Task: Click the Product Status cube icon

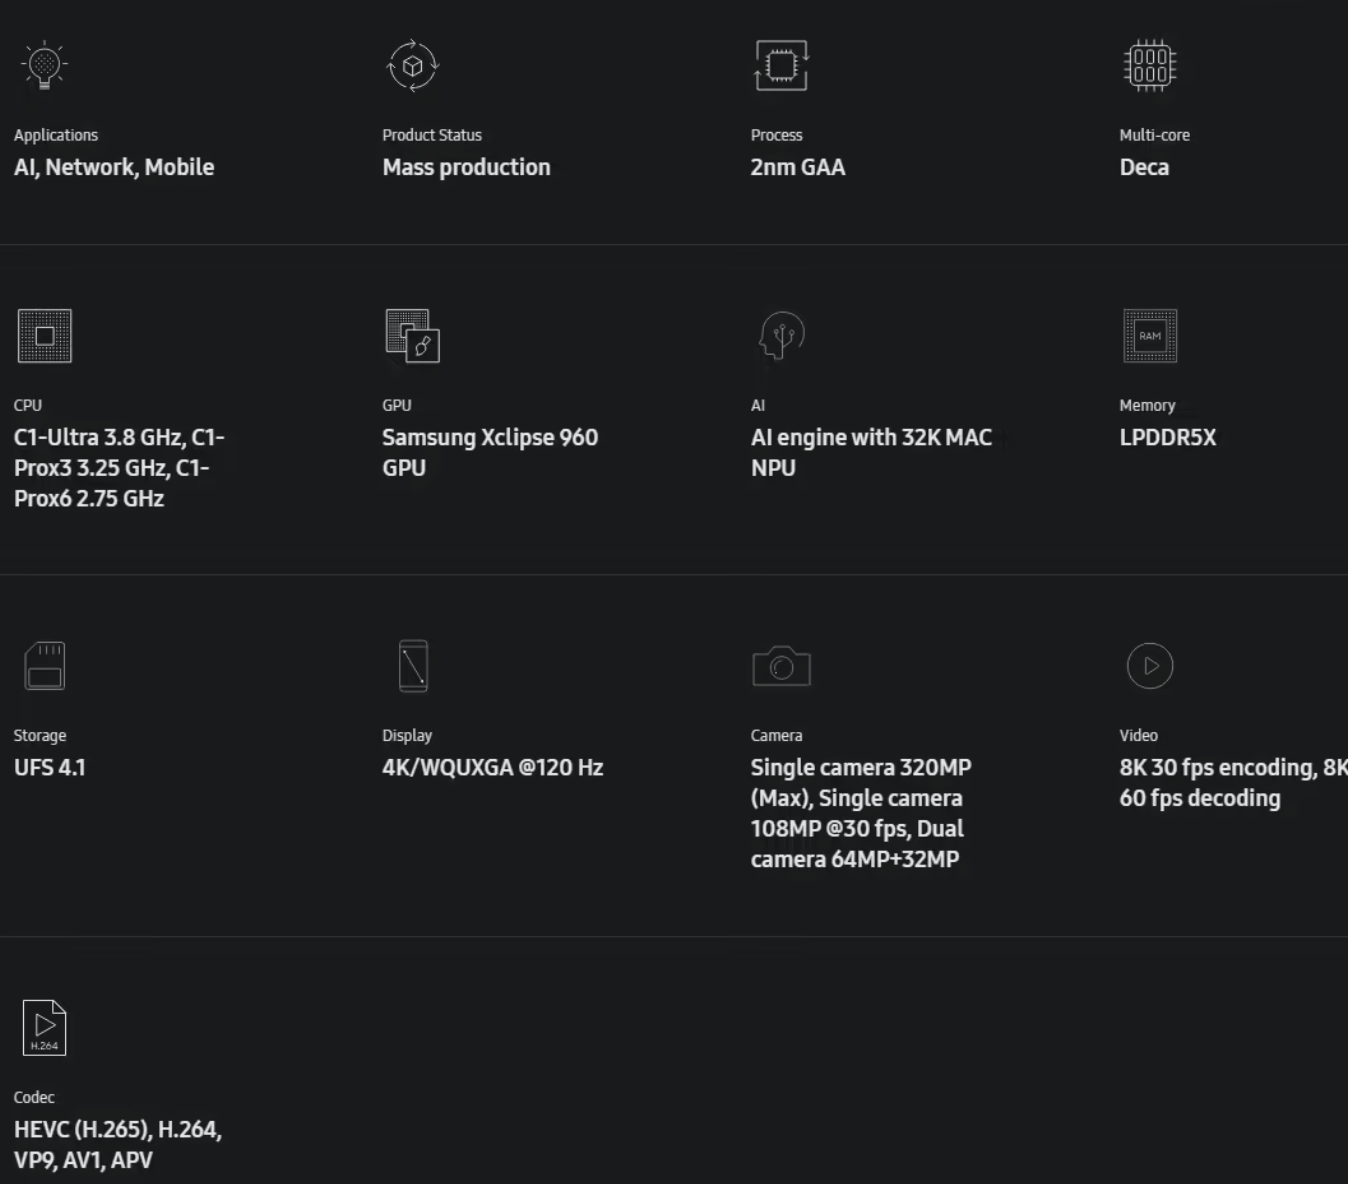Action: [412, 66]
